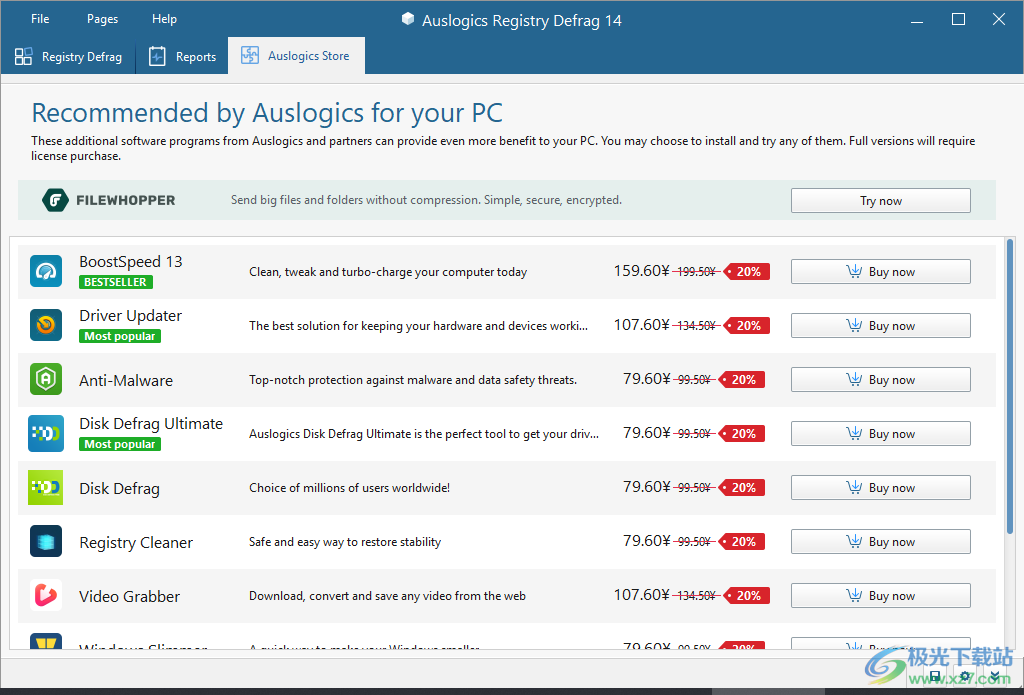
Task: Switch to the Reports tab
Action: coord(182,57)
